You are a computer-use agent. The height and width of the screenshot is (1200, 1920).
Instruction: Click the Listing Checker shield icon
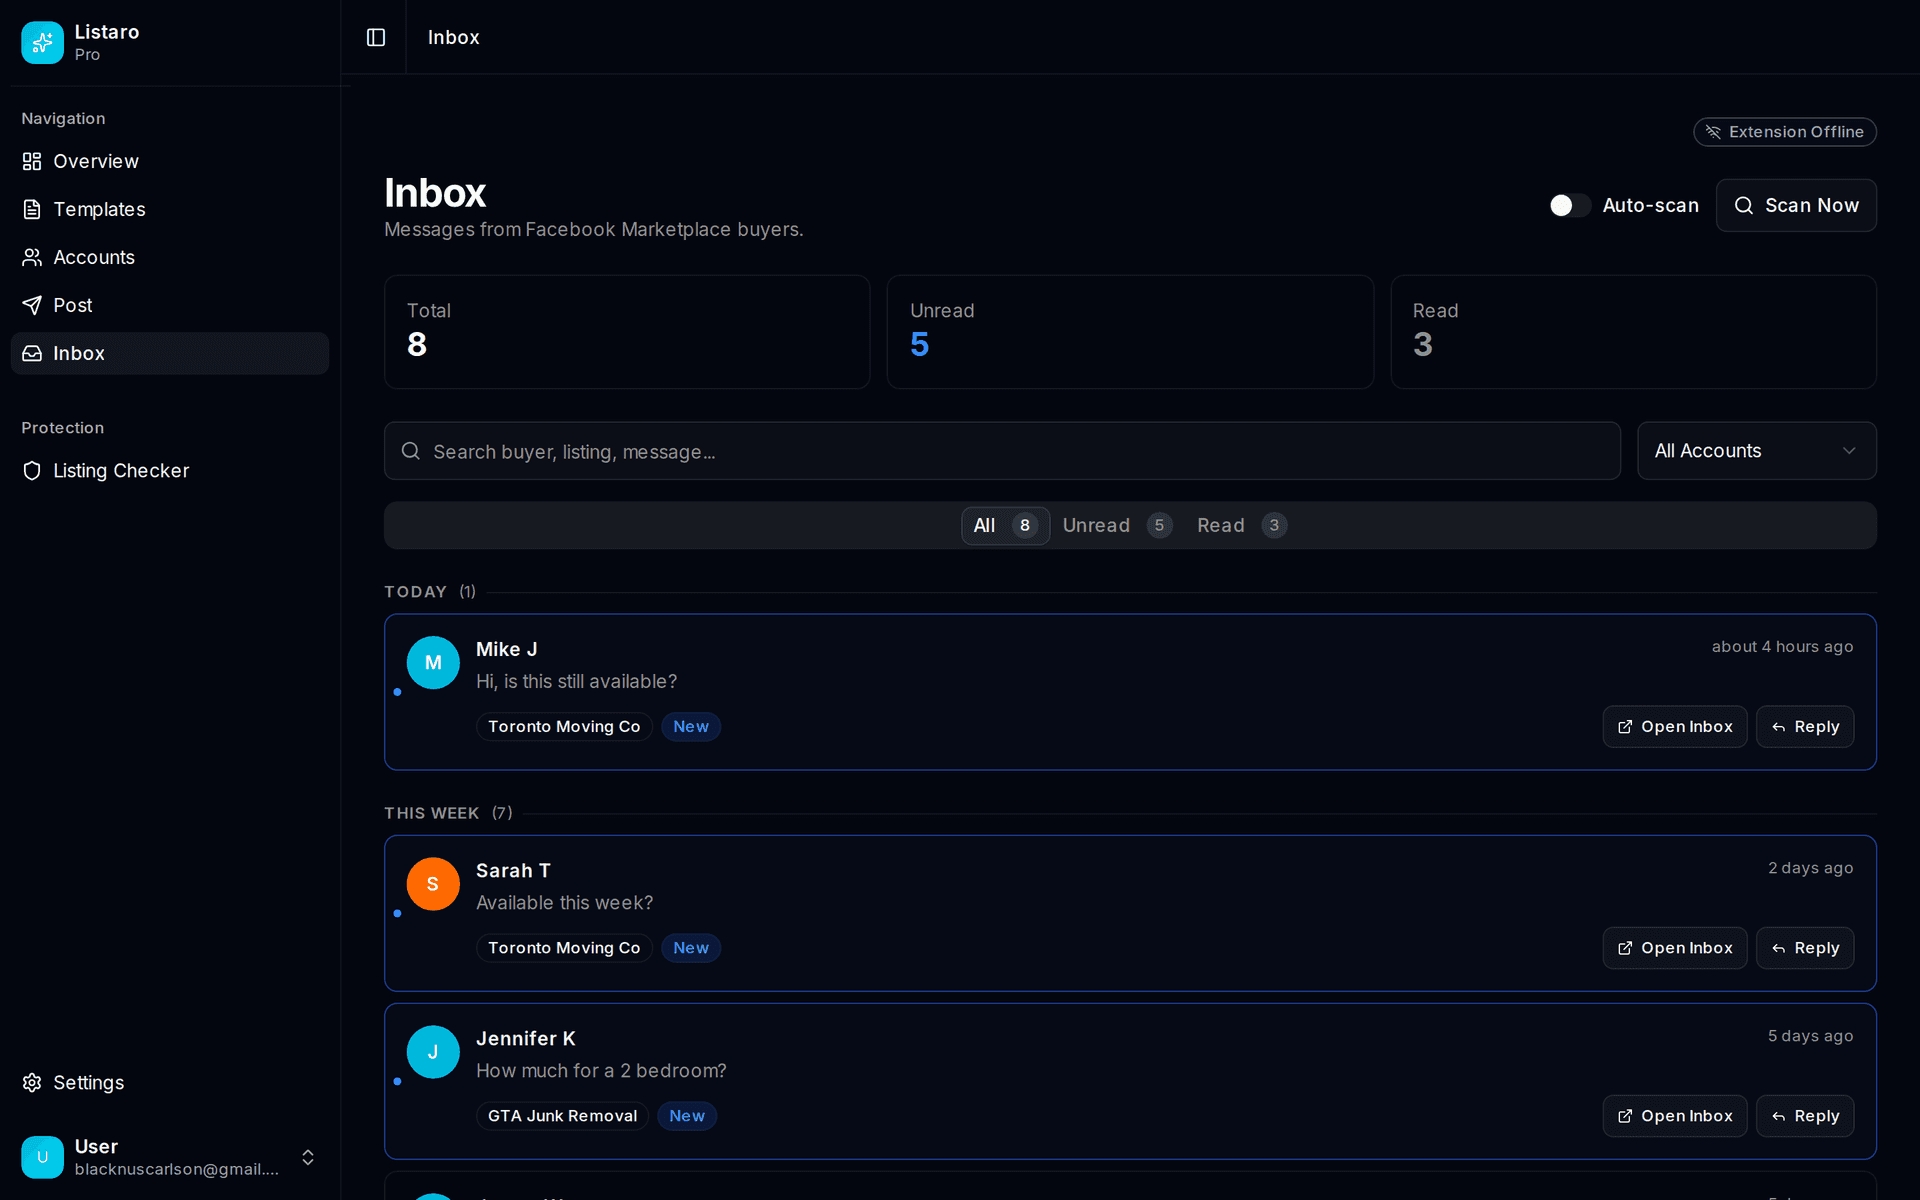32,470
